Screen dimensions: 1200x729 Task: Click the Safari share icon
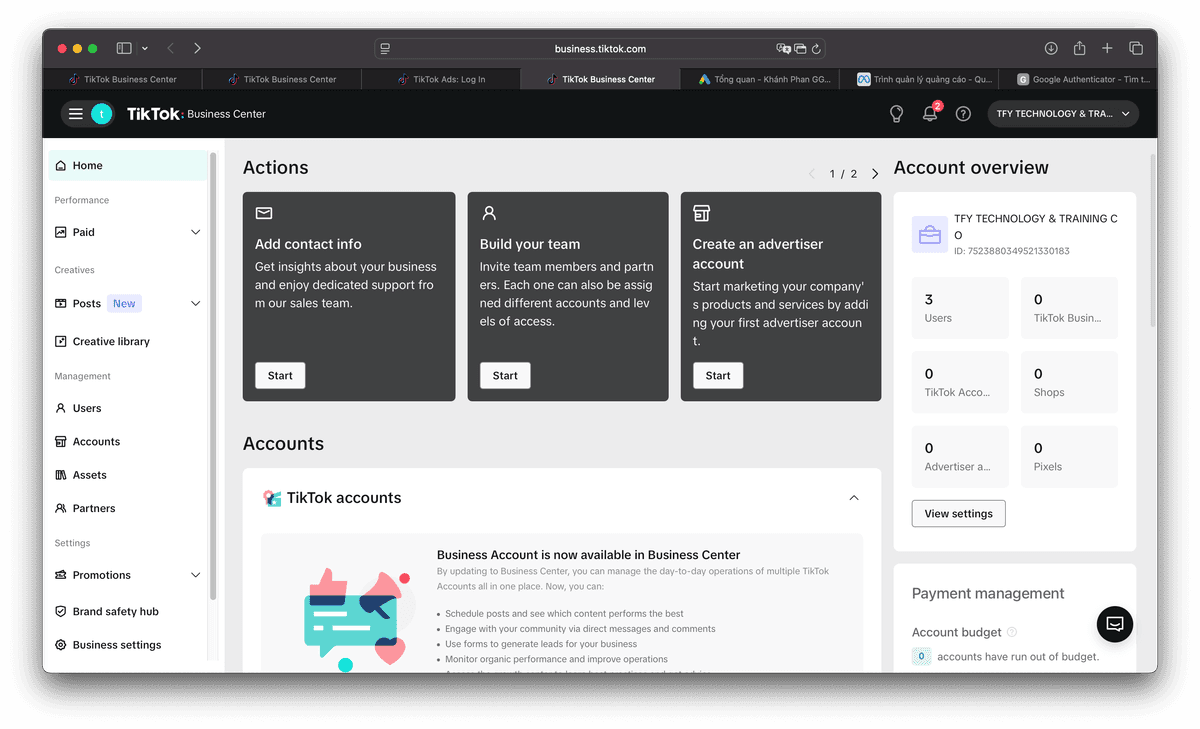pos(1079,48)
